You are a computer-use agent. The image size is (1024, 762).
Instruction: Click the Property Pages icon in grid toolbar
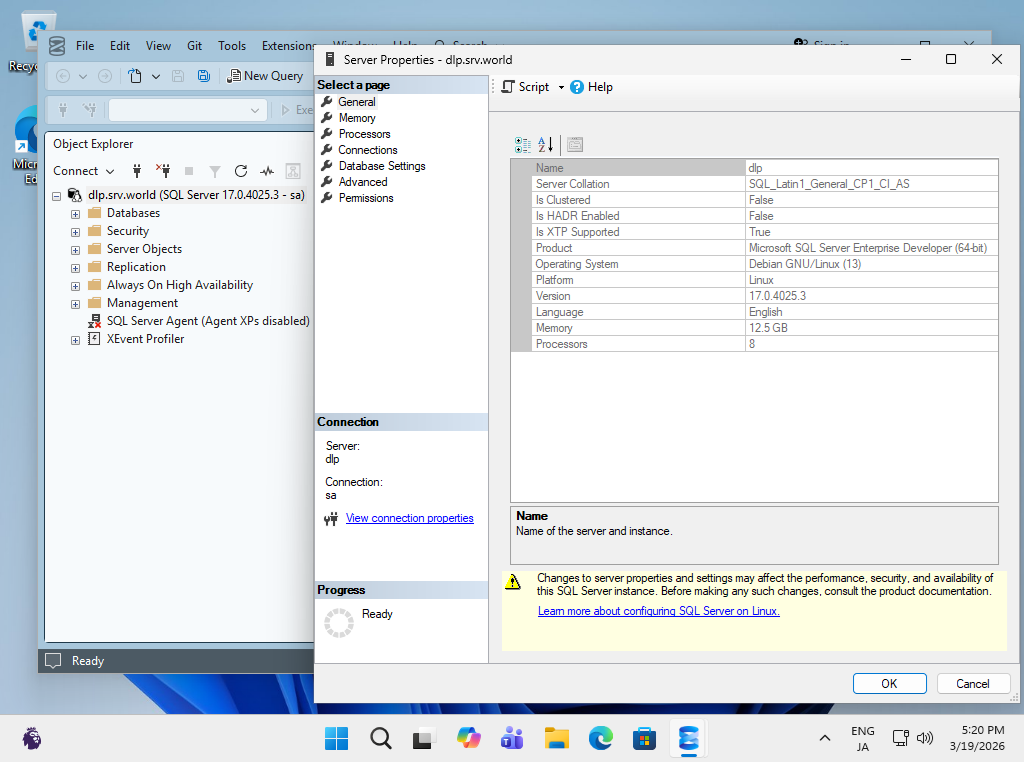575,144
